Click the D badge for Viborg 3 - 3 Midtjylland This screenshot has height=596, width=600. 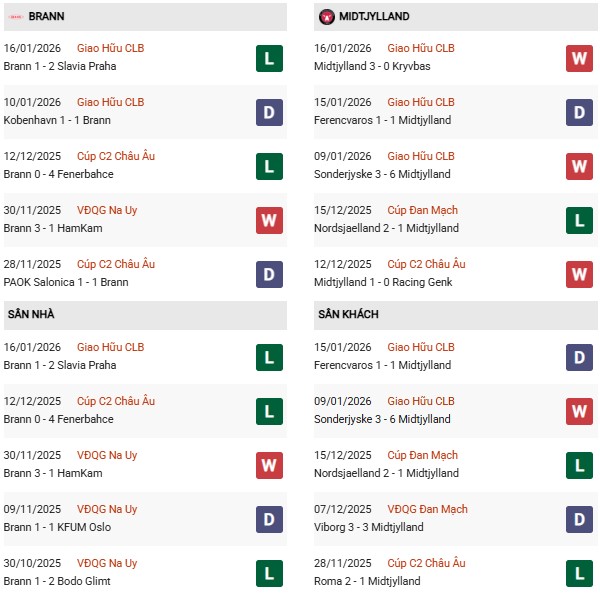pyautogui.click(x=580, y=519)
